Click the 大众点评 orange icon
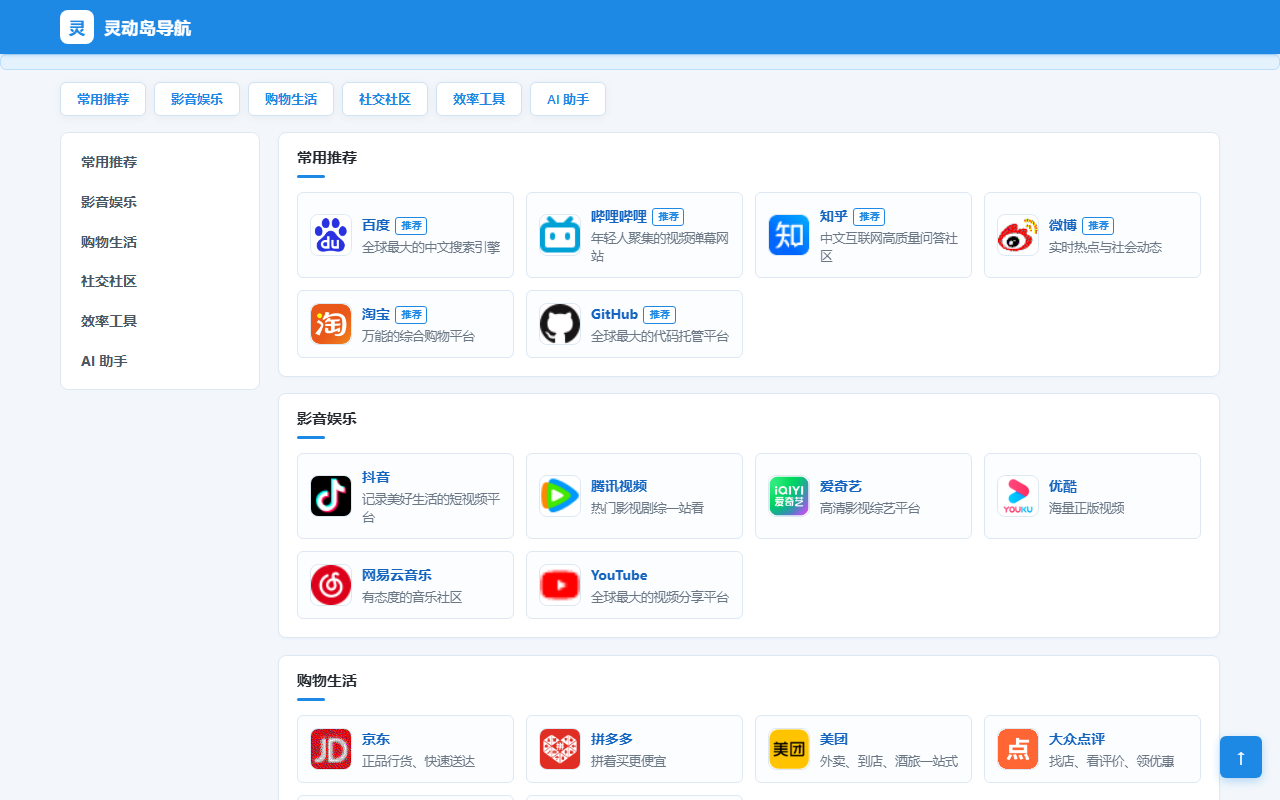This screenshot has height=800, width=1280. (x=1018, y=749)
